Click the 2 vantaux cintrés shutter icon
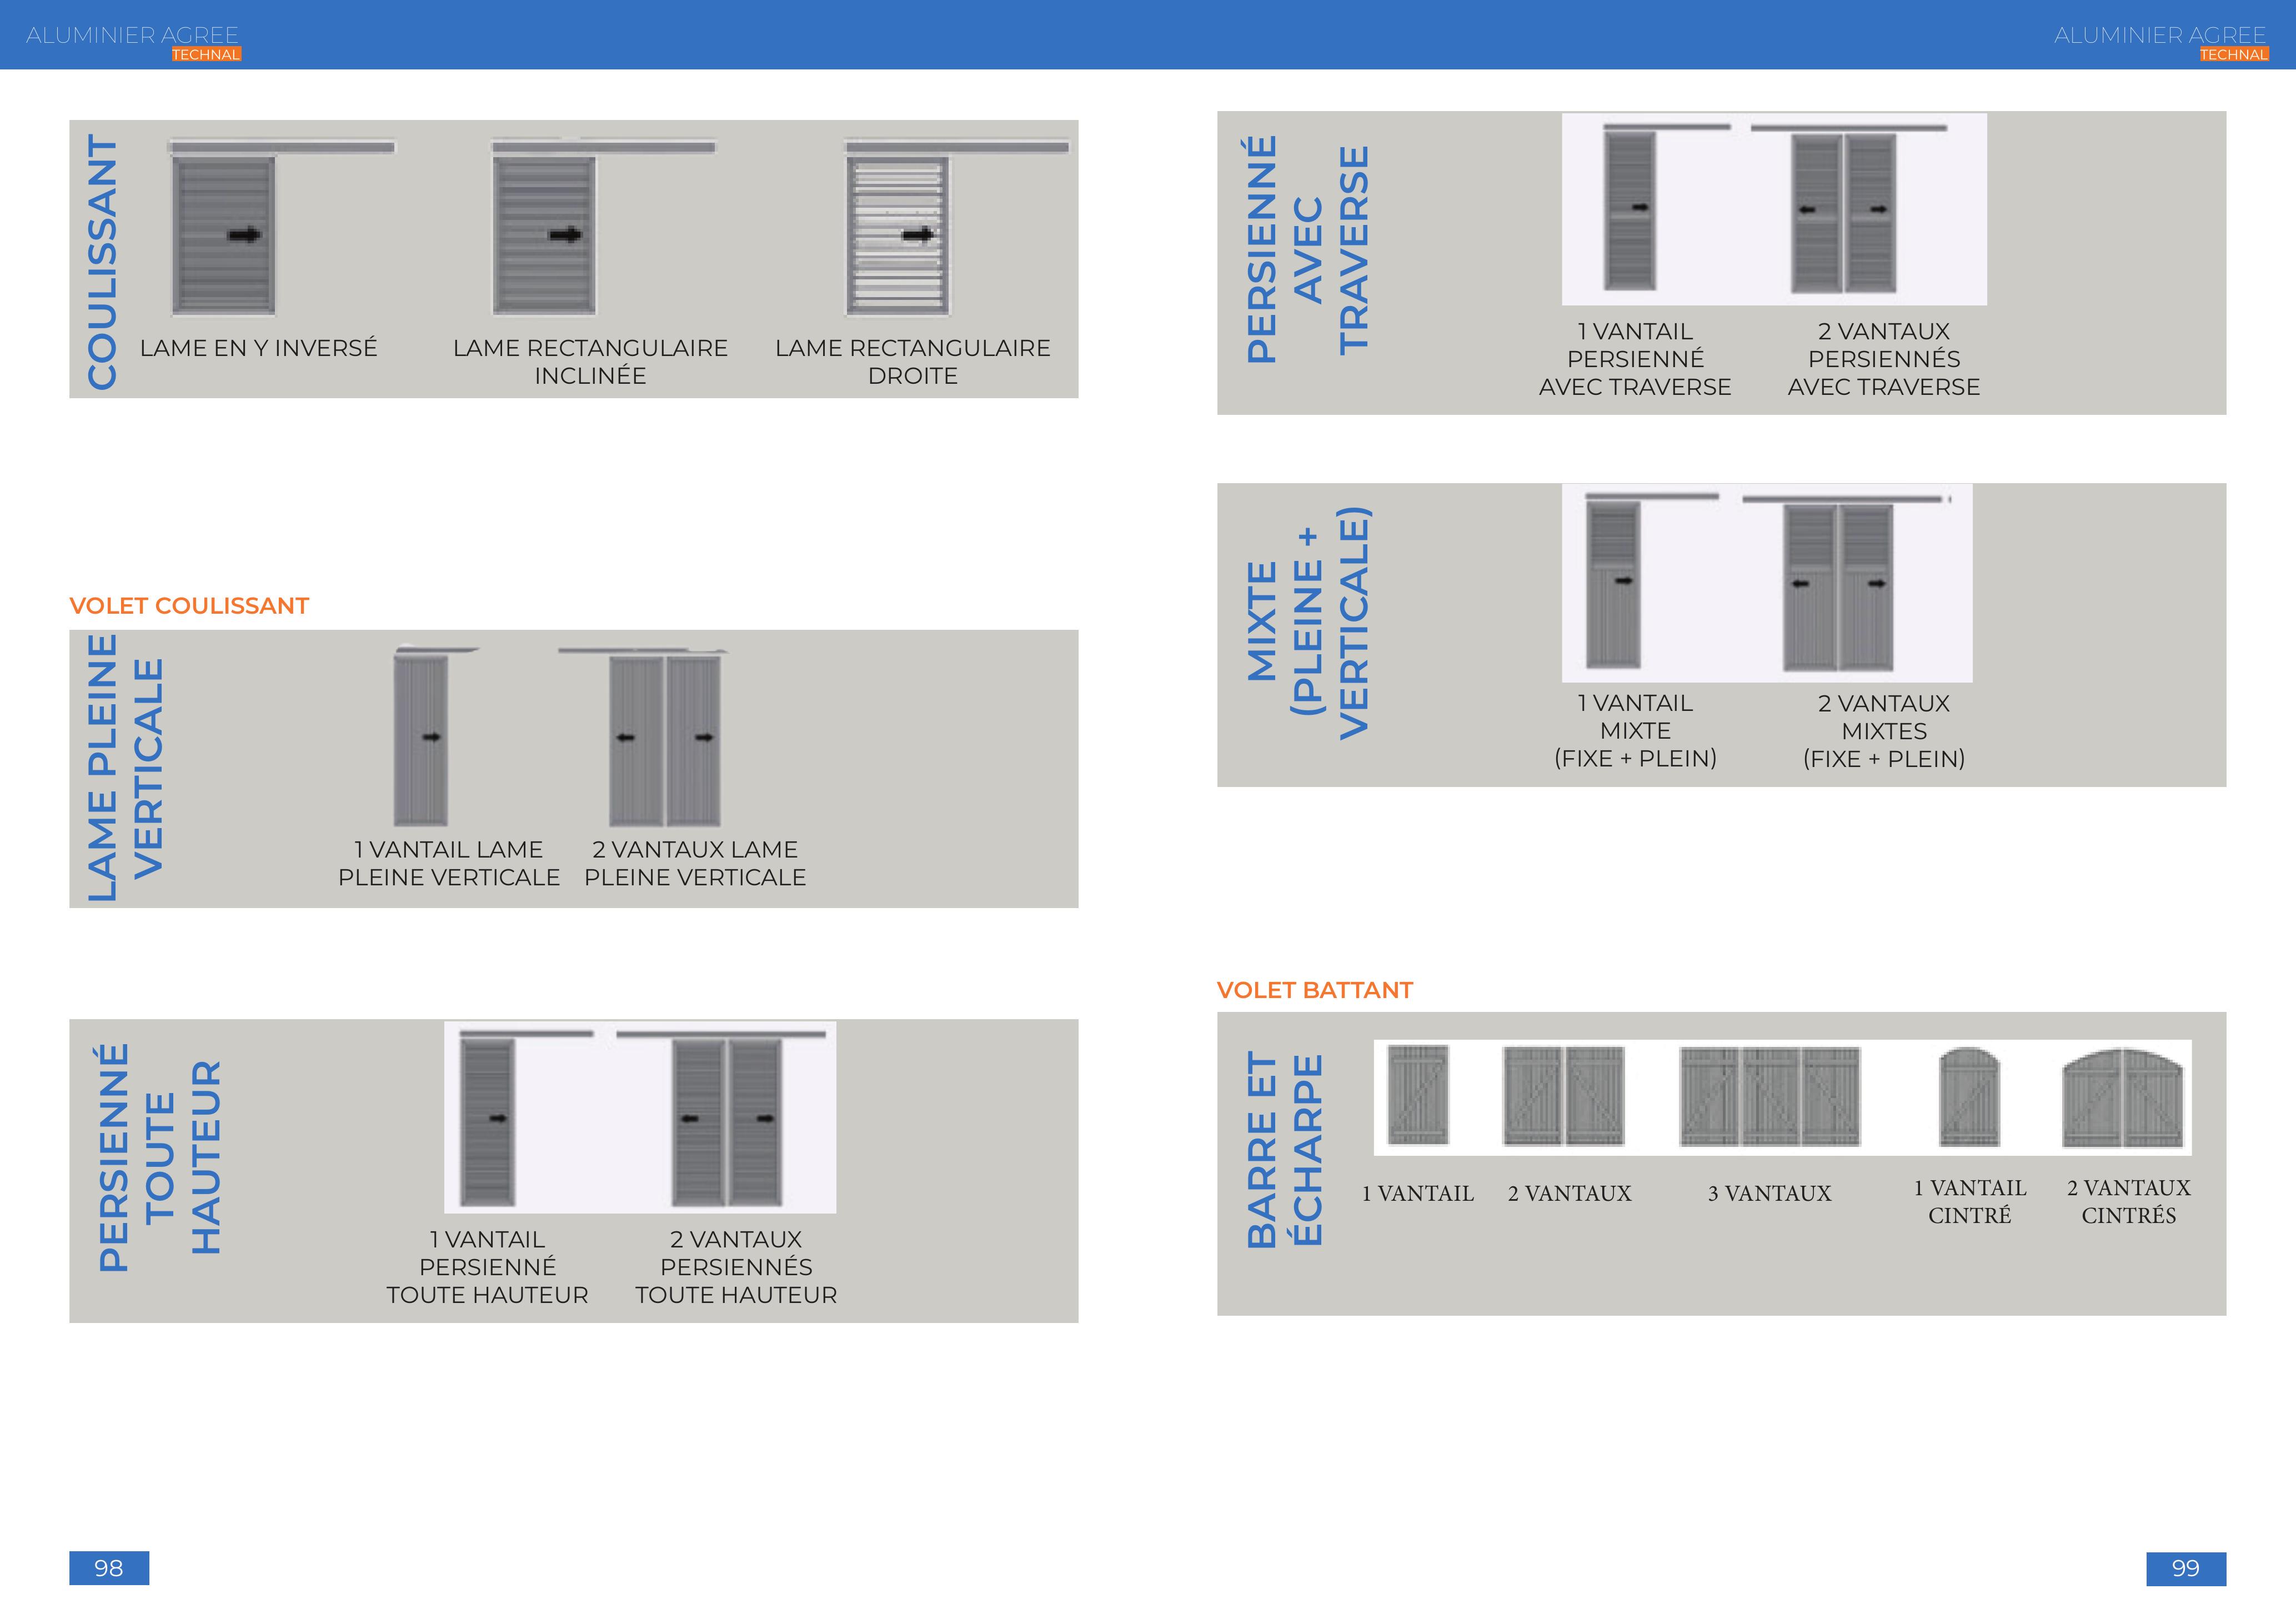Viewport: 2296px width, 1624px height. (x=2122, y=1098)
